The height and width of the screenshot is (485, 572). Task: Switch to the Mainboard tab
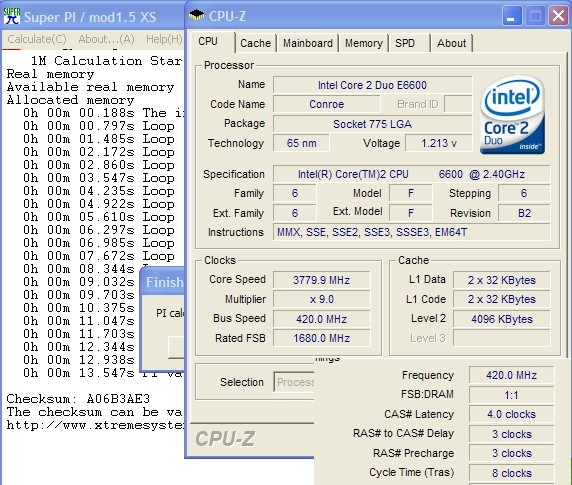[308, 43]
